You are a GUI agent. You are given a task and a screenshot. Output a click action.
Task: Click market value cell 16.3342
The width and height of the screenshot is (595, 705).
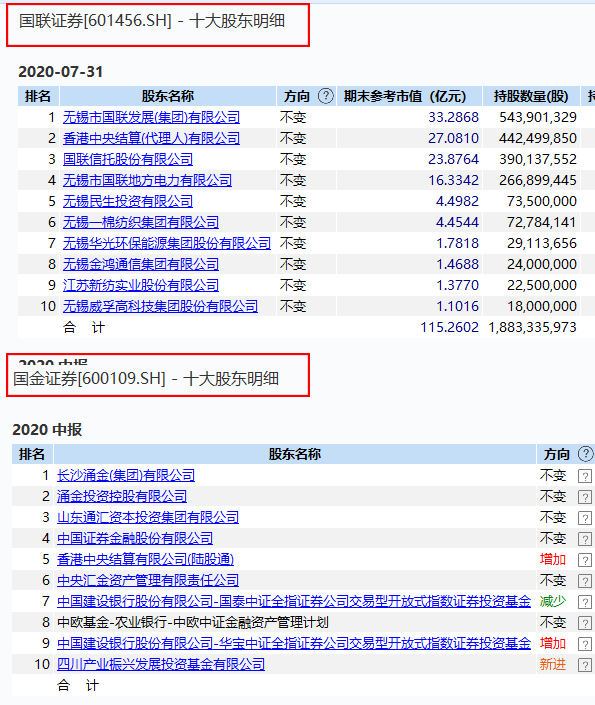pos(453,180)
